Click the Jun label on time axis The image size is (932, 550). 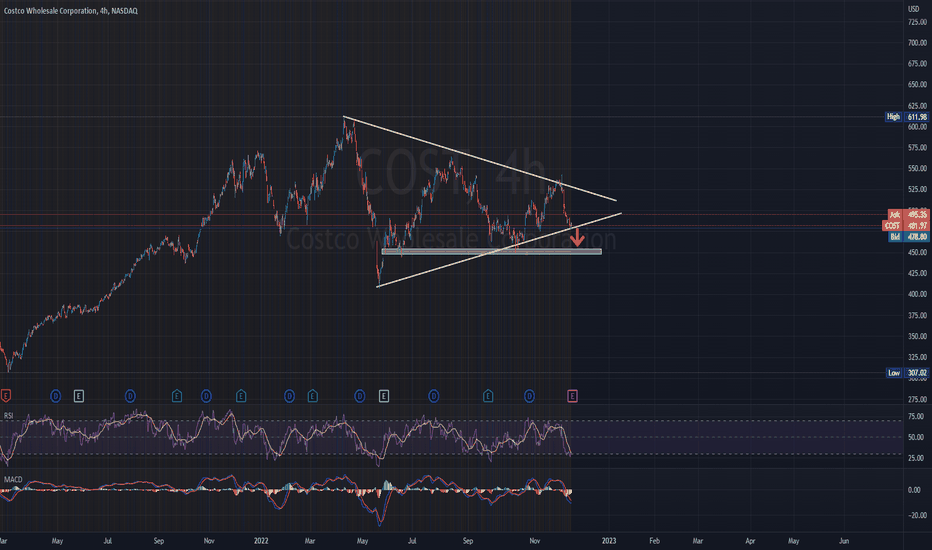click(843, 541)
